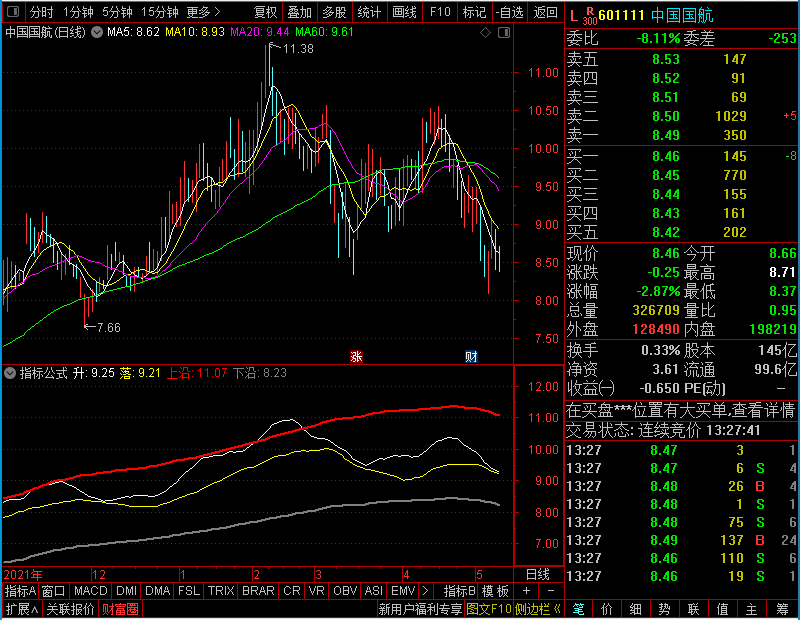Open the 叠加 overlay option
This screenshot has width=800, height=620.
click(299, 12)
